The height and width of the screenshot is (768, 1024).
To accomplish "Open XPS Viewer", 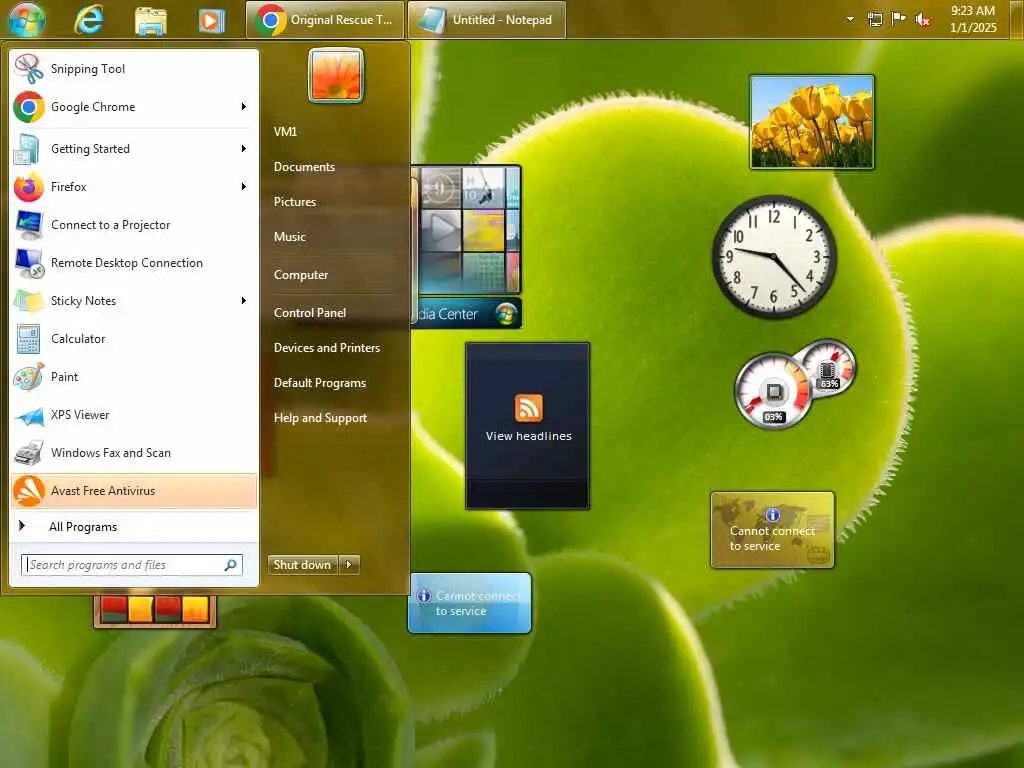I will pos(134,415).
